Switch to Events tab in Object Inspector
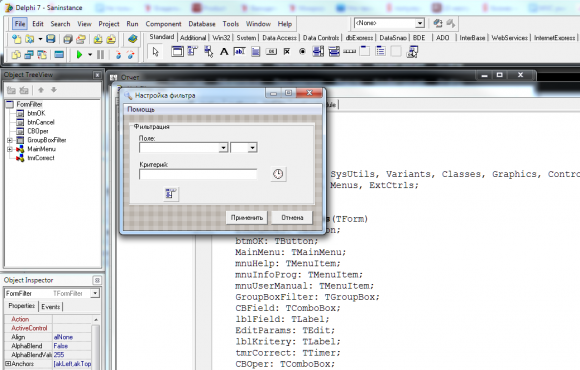The height and width of the screenshot is (370, 580). click(x=51, y=307)
